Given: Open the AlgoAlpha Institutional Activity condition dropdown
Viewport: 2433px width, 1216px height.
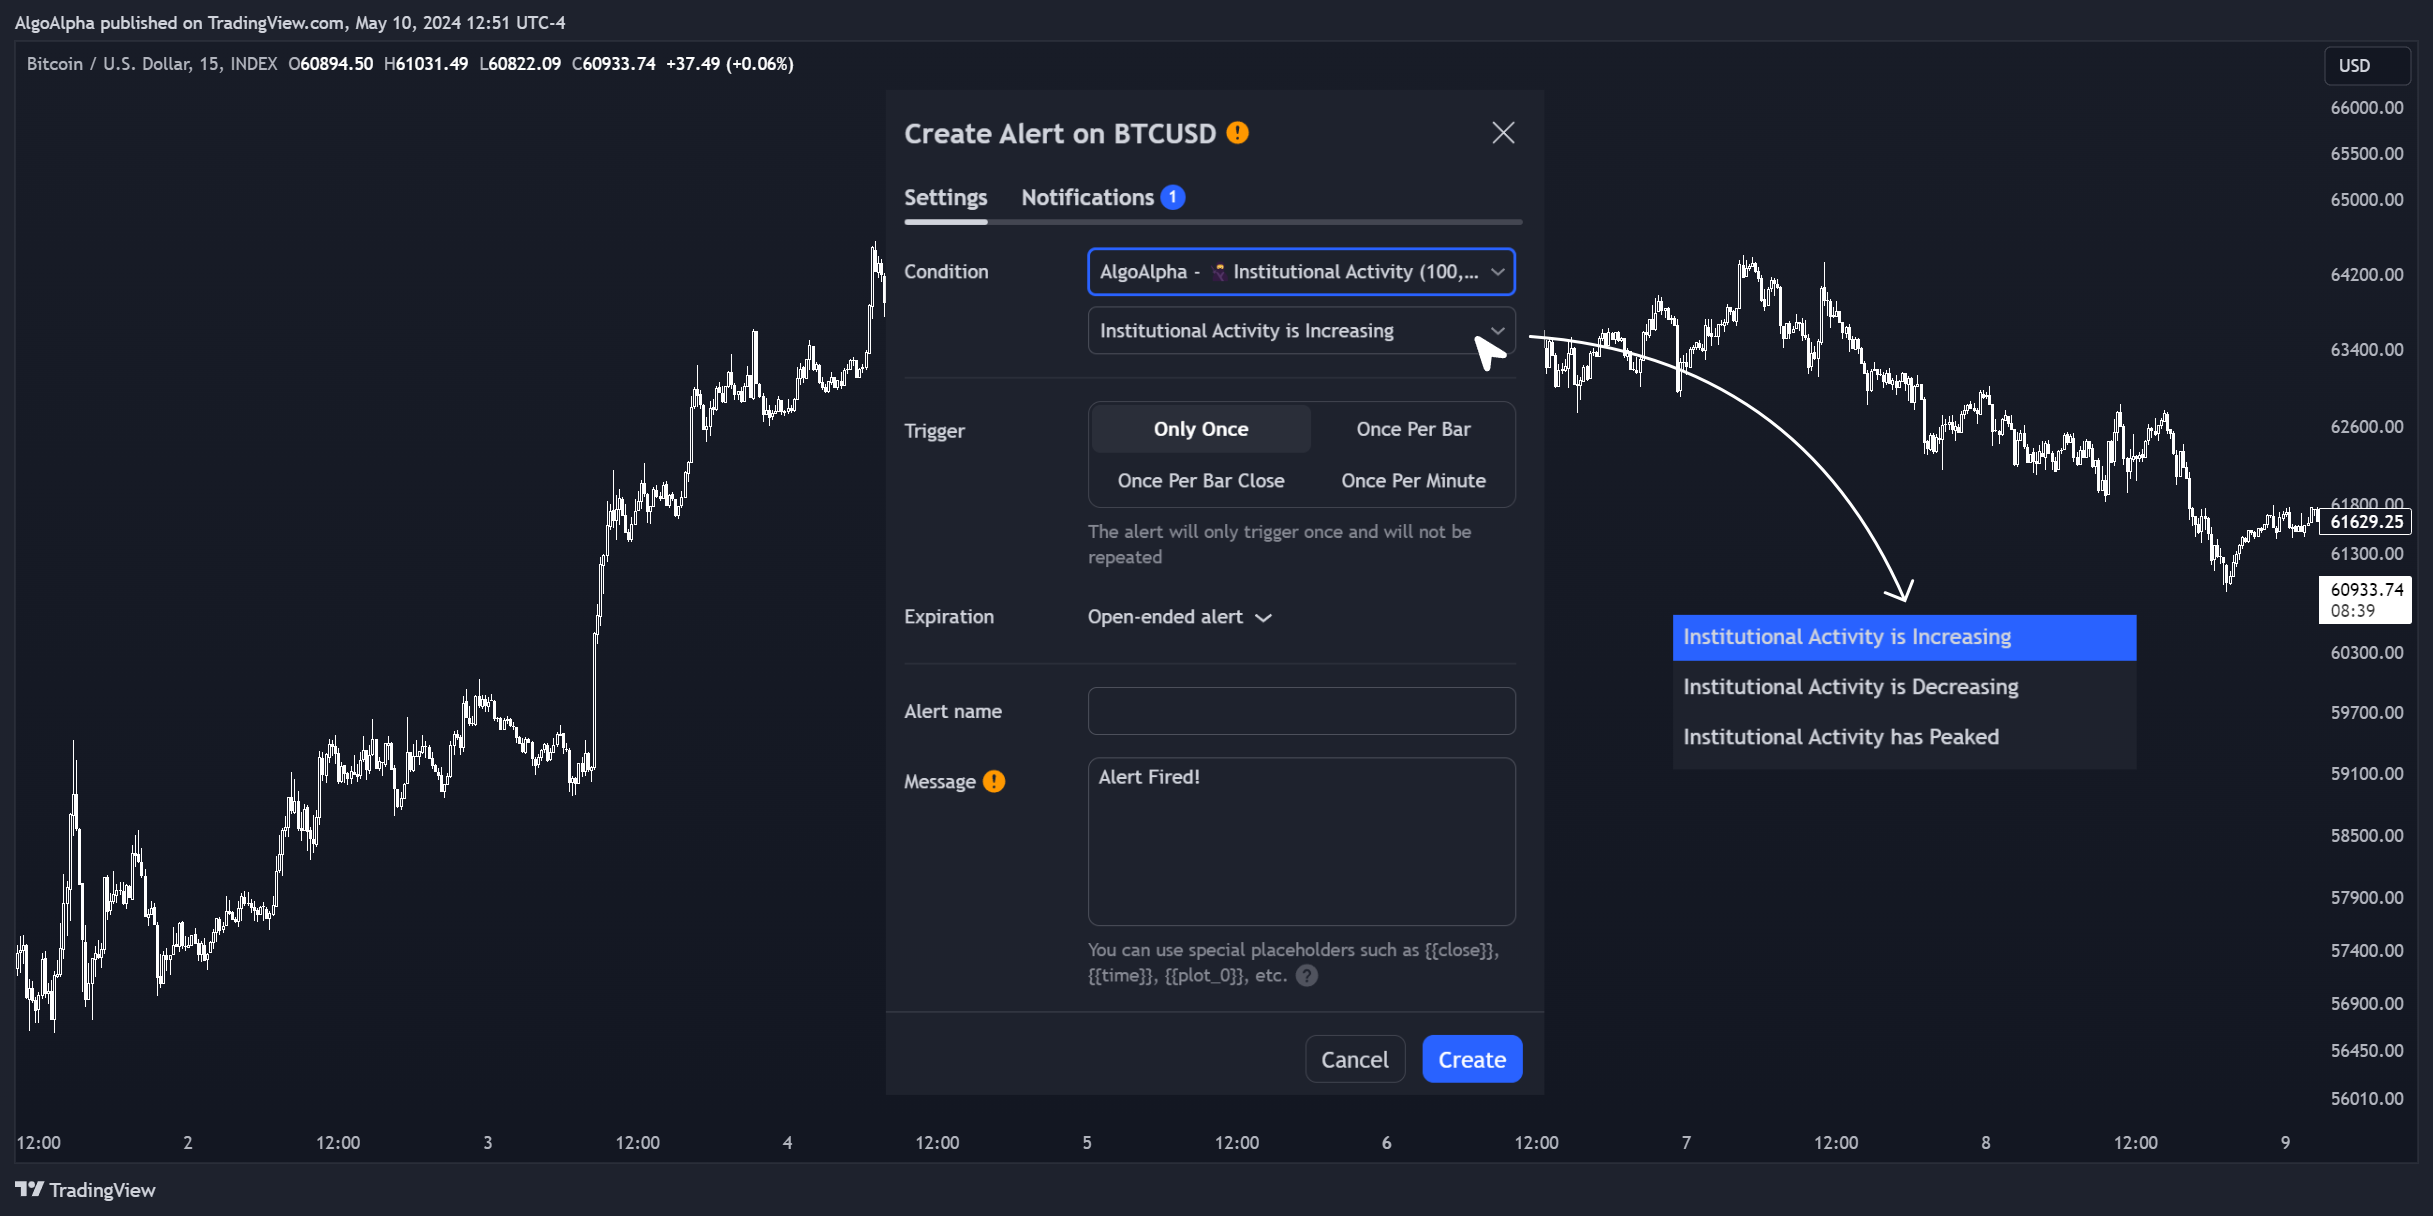Looking at the screenshot, I should [x=1301, y=272].
